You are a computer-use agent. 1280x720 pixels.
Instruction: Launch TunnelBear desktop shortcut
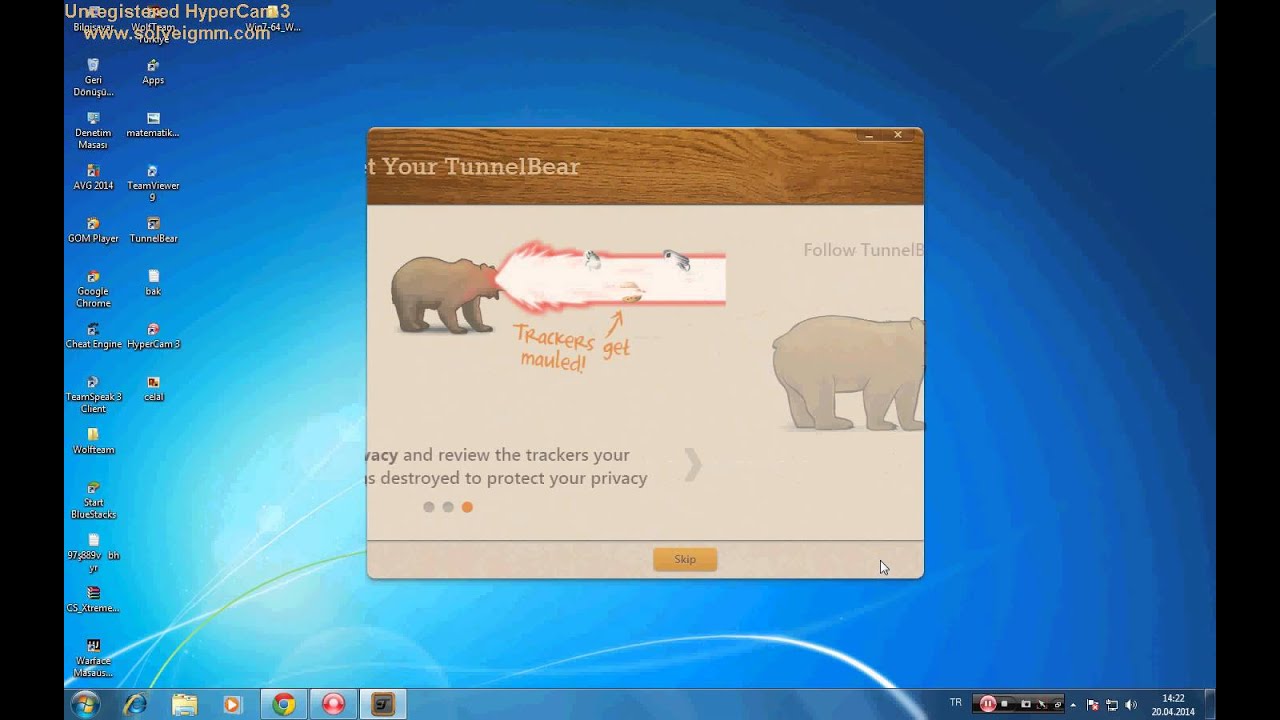pyautogui.click(x=153, y=231)
